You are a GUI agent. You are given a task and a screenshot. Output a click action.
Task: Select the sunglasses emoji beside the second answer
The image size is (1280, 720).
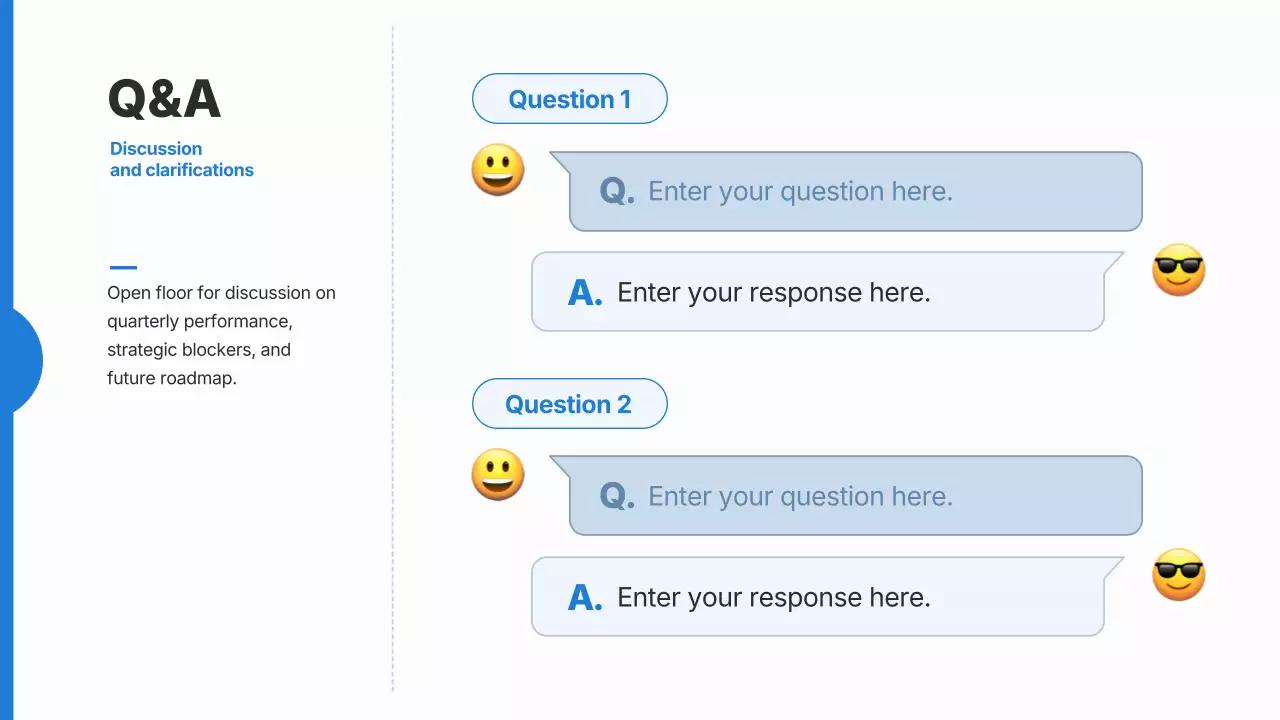pos(1178,575)
